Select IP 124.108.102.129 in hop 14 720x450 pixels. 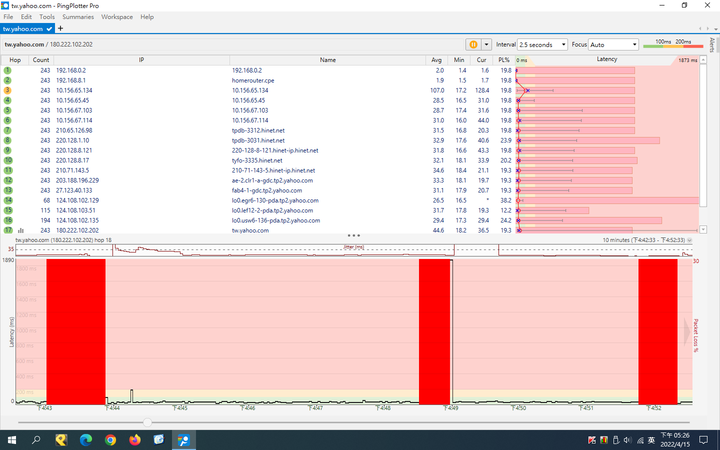coord(78,200)
